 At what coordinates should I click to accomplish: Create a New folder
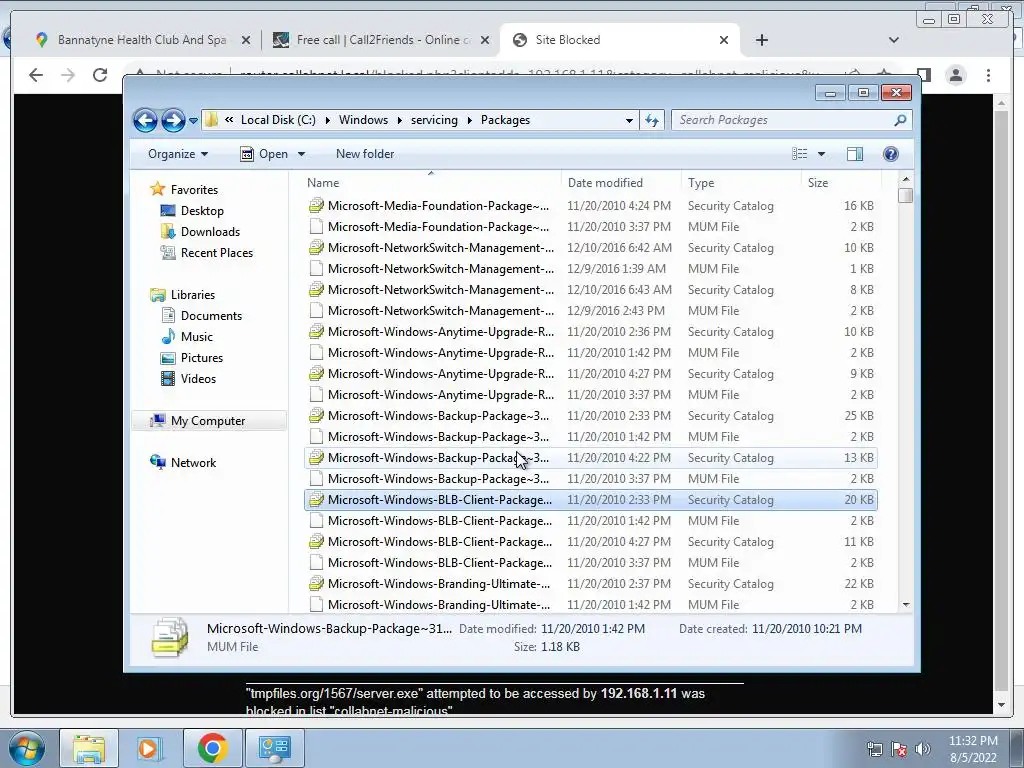coord(365,154)
